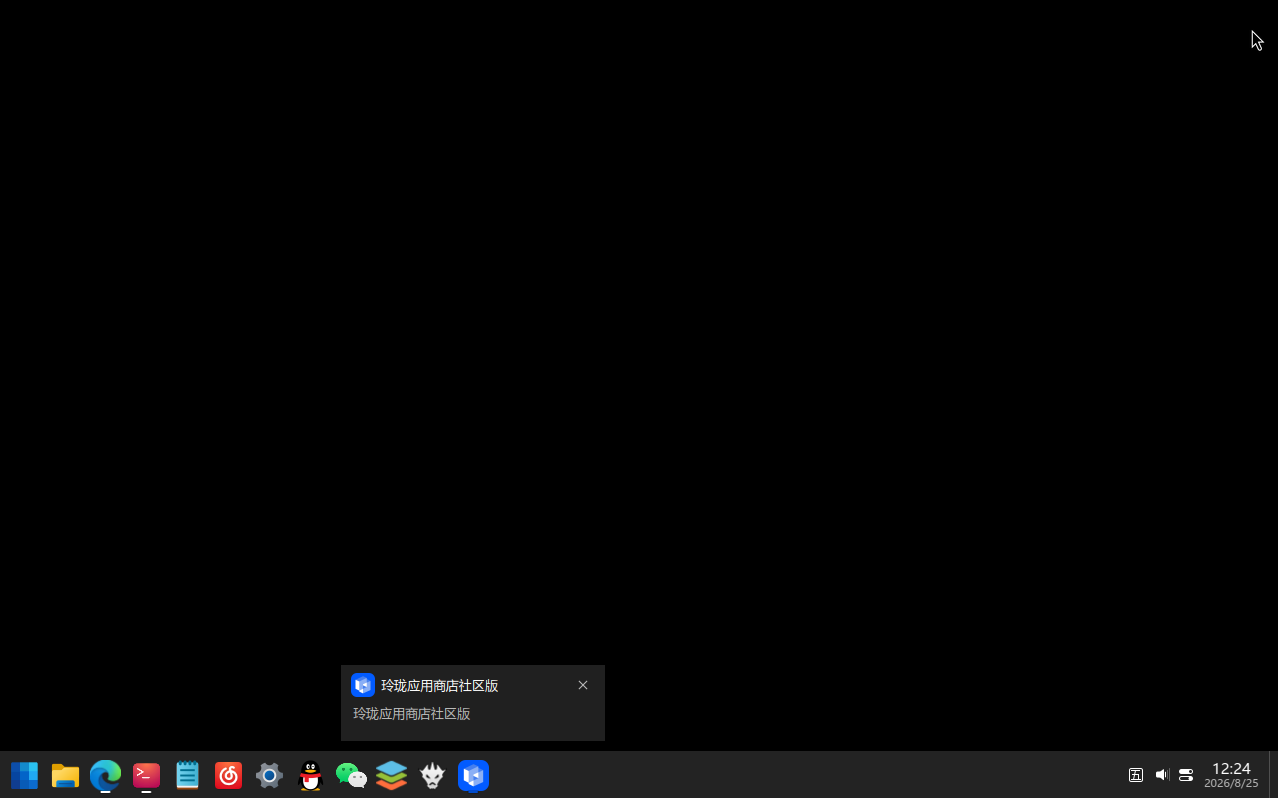The height and width of the screenshot is (798, 1278).
Task: Open the blue notepad text editor icon
Action: [x=187, y=775]
